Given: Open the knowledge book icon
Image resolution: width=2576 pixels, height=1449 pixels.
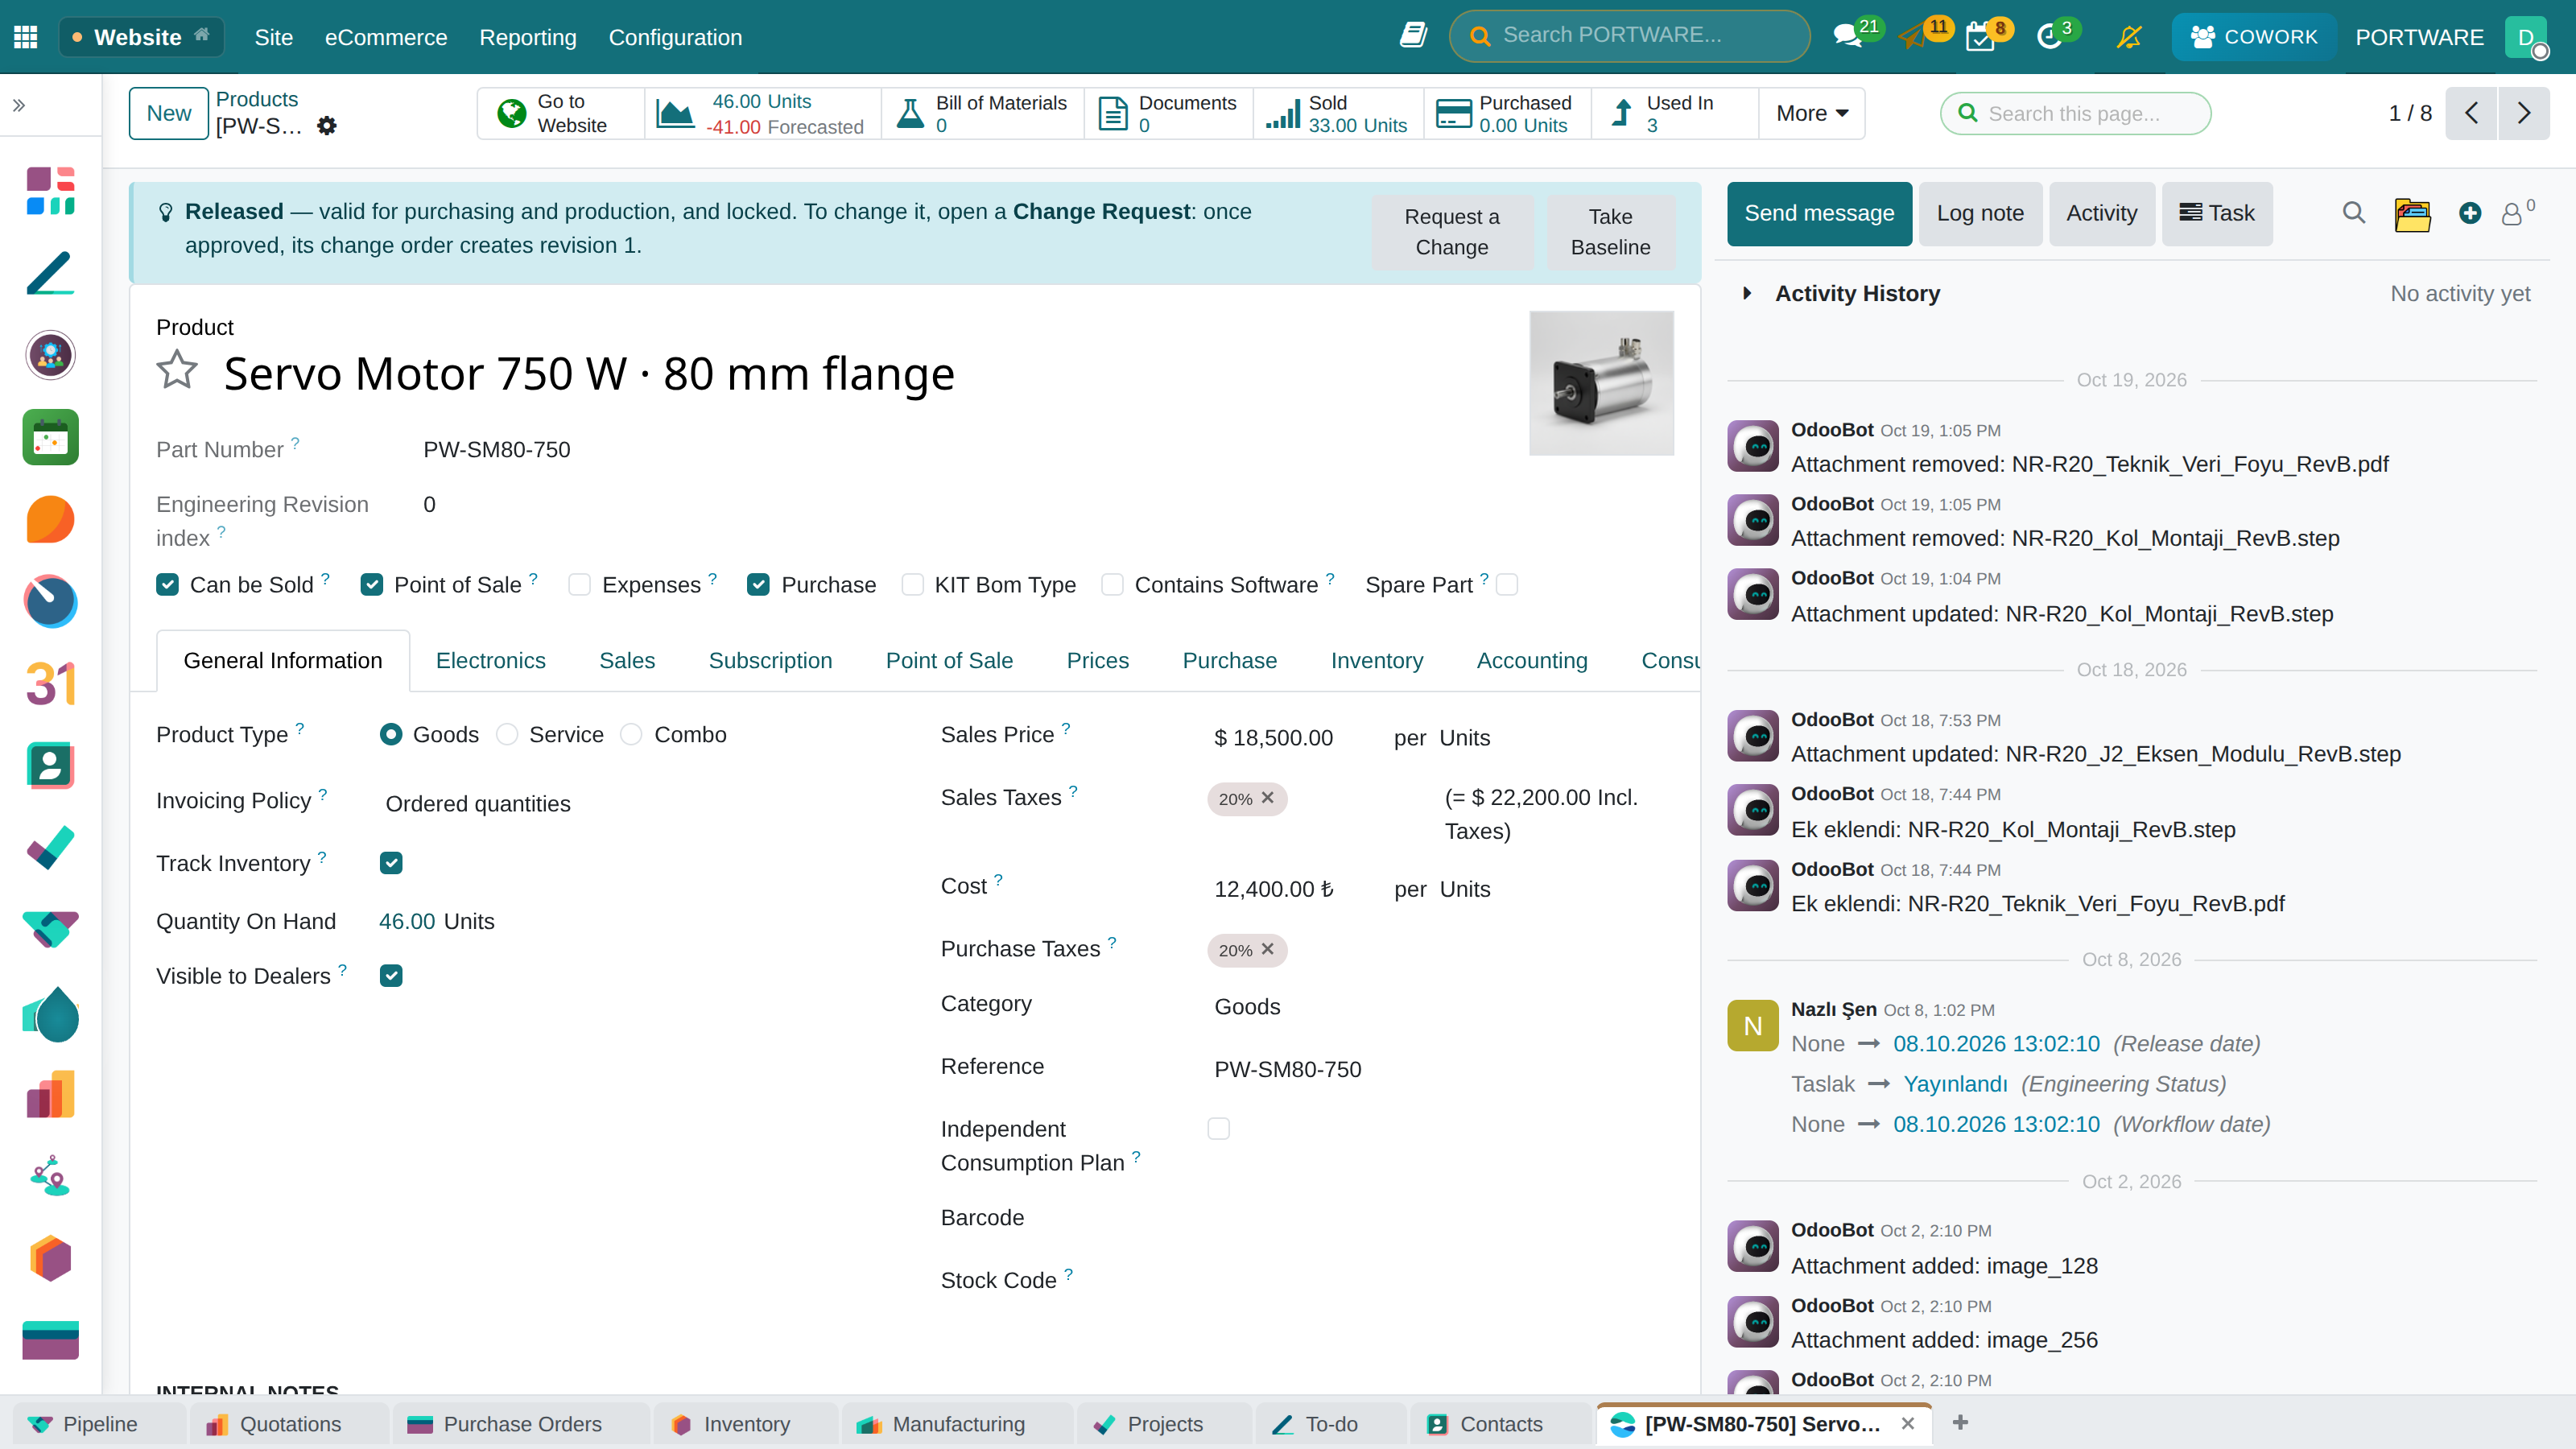Looking at the screenshot, I should (x=1413, y=36).
